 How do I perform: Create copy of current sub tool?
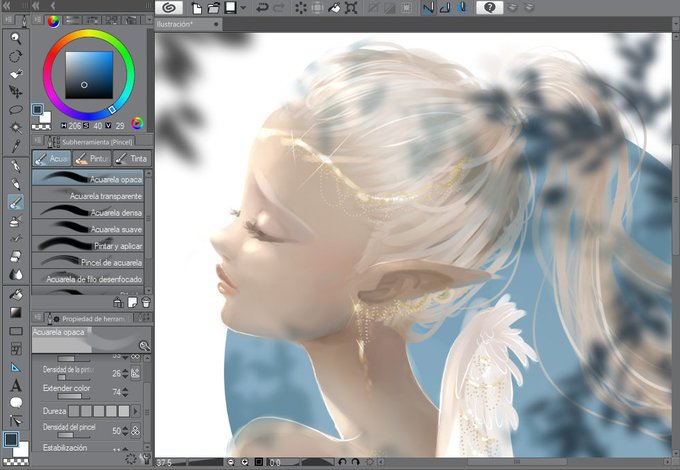(x=132, y=302)
